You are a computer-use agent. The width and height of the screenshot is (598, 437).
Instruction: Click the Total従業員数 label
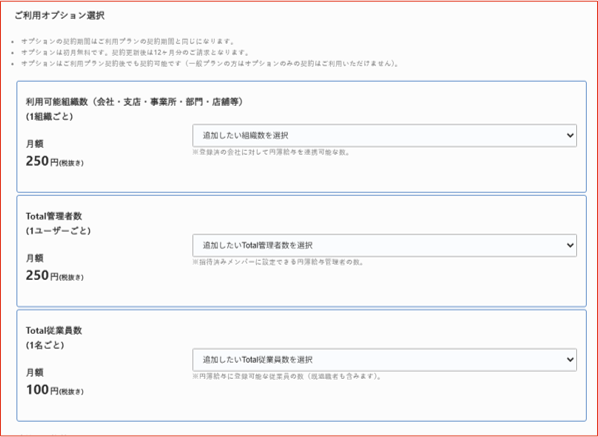(54, 331)
